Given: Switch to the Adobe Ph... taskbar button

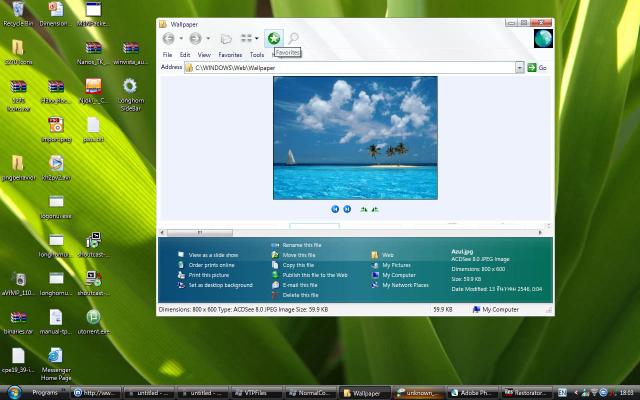Looking at the screenshot, I should coord(472,393).
